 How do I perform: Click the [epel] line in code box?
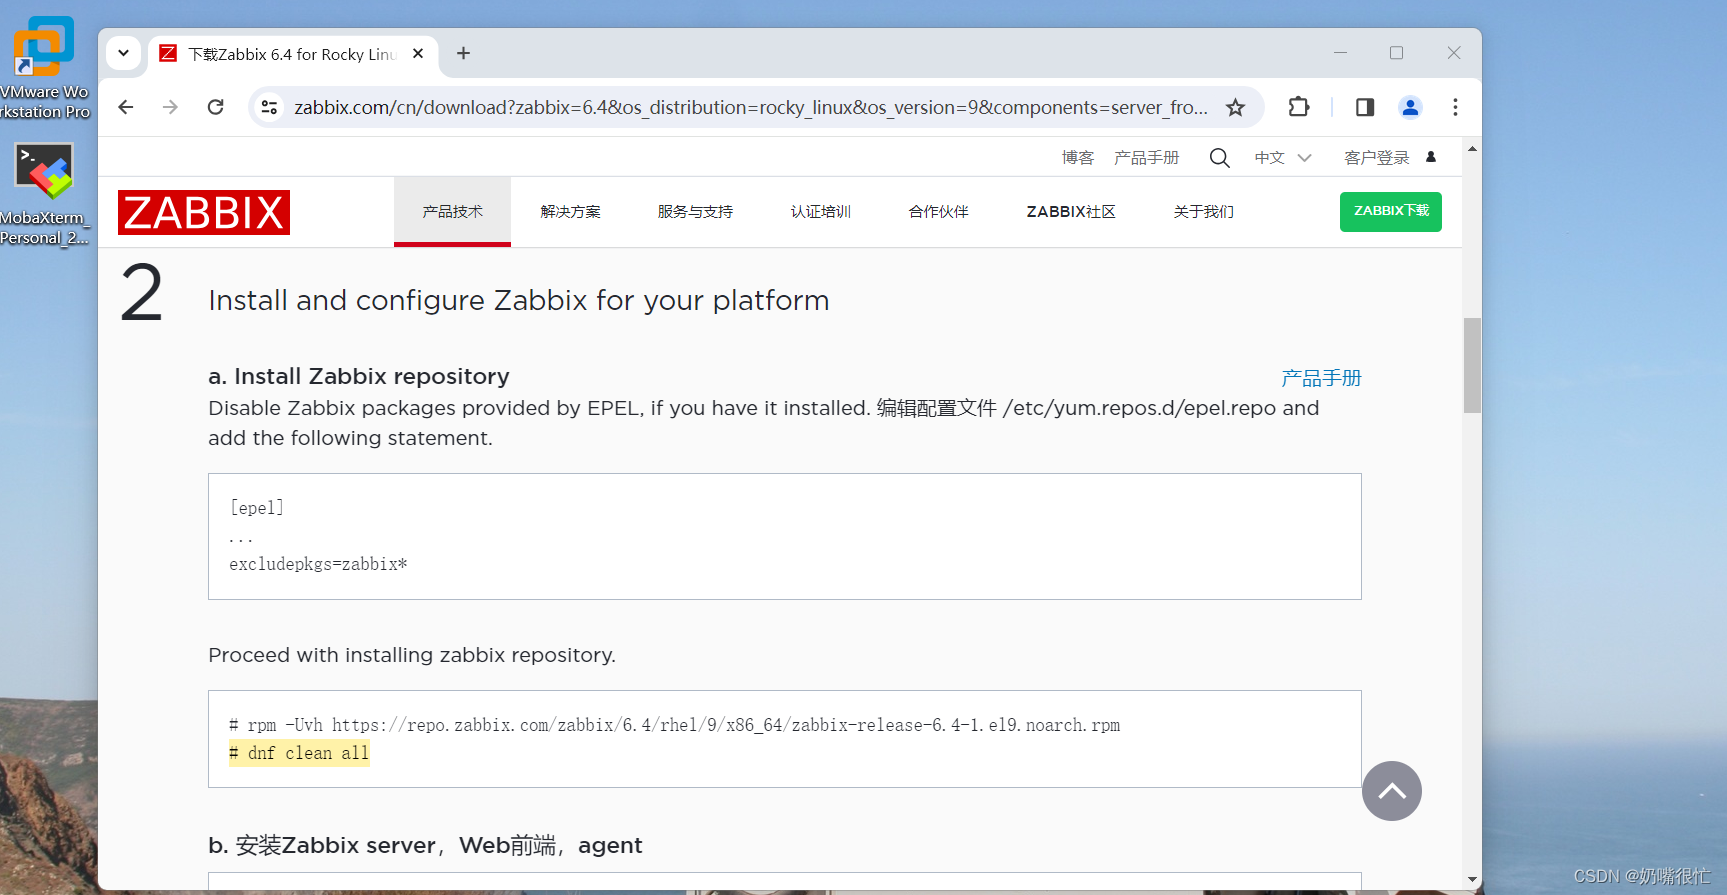coord(257,508)
